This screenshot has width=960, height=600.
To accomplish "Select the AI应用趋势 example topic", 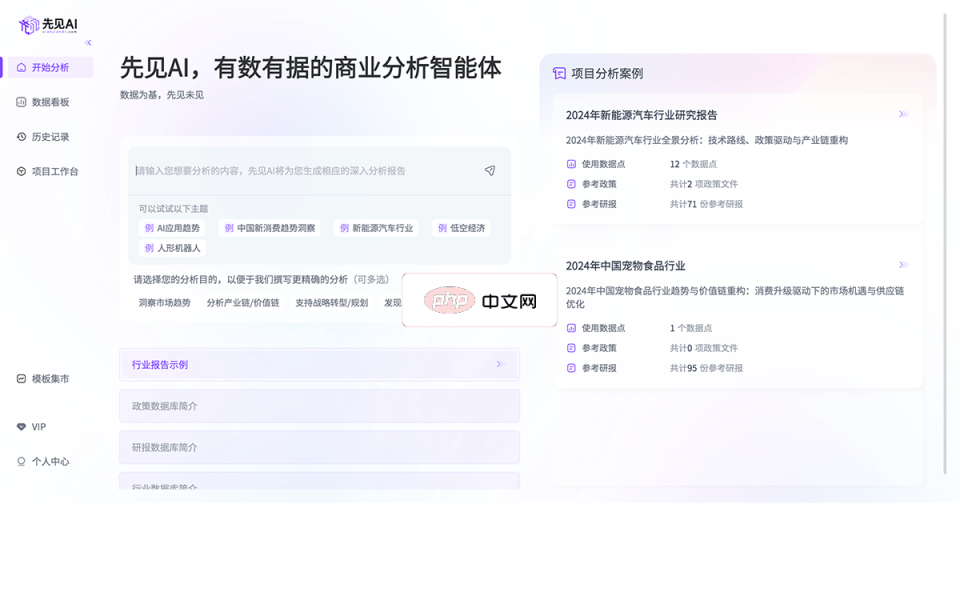I will [172, 228].
